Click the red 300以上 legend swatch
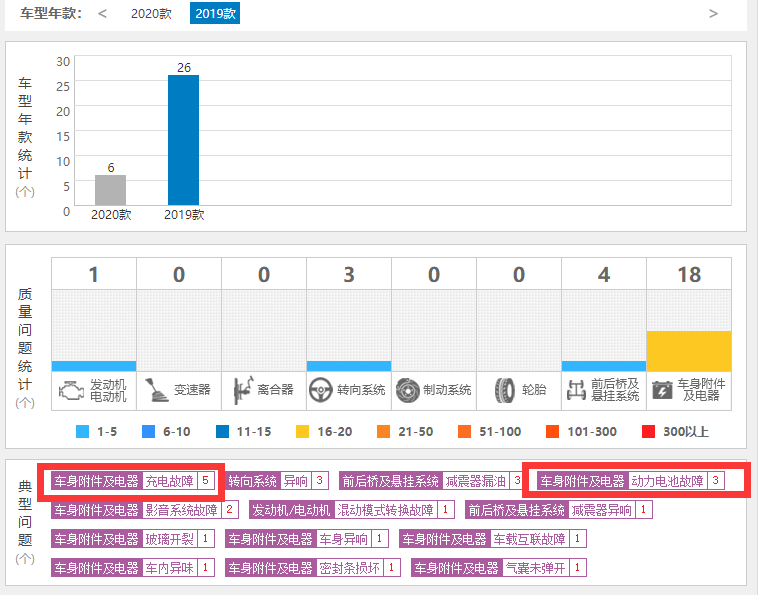The width and height of the screenshot is (768, 595). pos(648,432)
